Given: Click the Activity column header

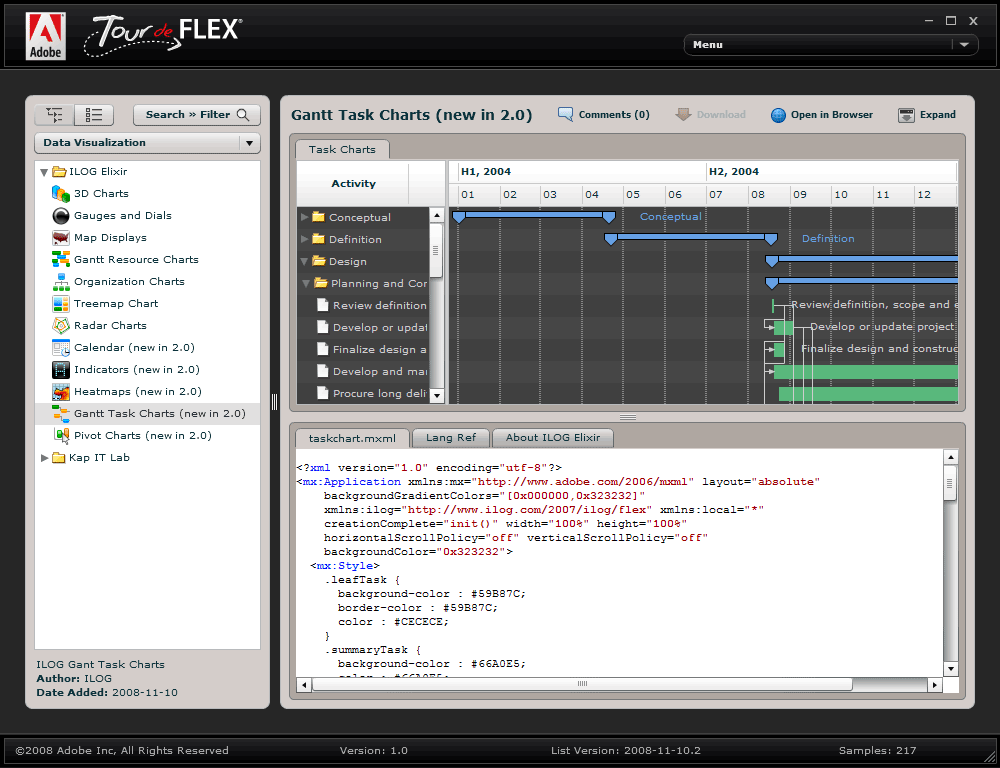Looking at the screenshot, I should [353, 184].
